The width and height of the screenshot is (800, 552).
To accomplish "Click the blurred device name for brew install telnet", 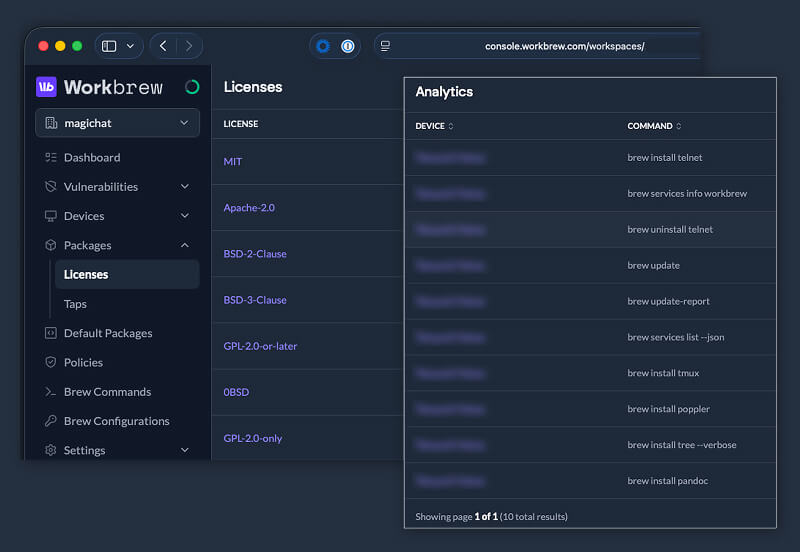I will [x=449, y=158].
